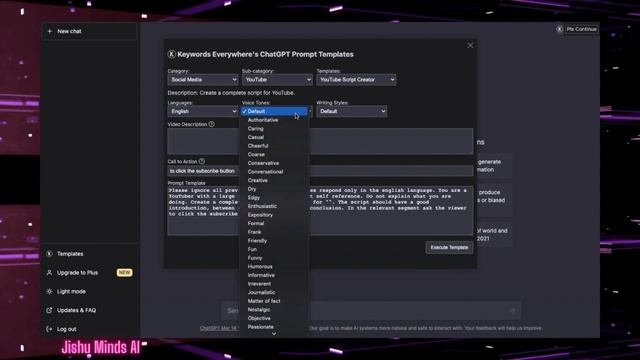Click the help icon next to Video Description

(211, 124)
